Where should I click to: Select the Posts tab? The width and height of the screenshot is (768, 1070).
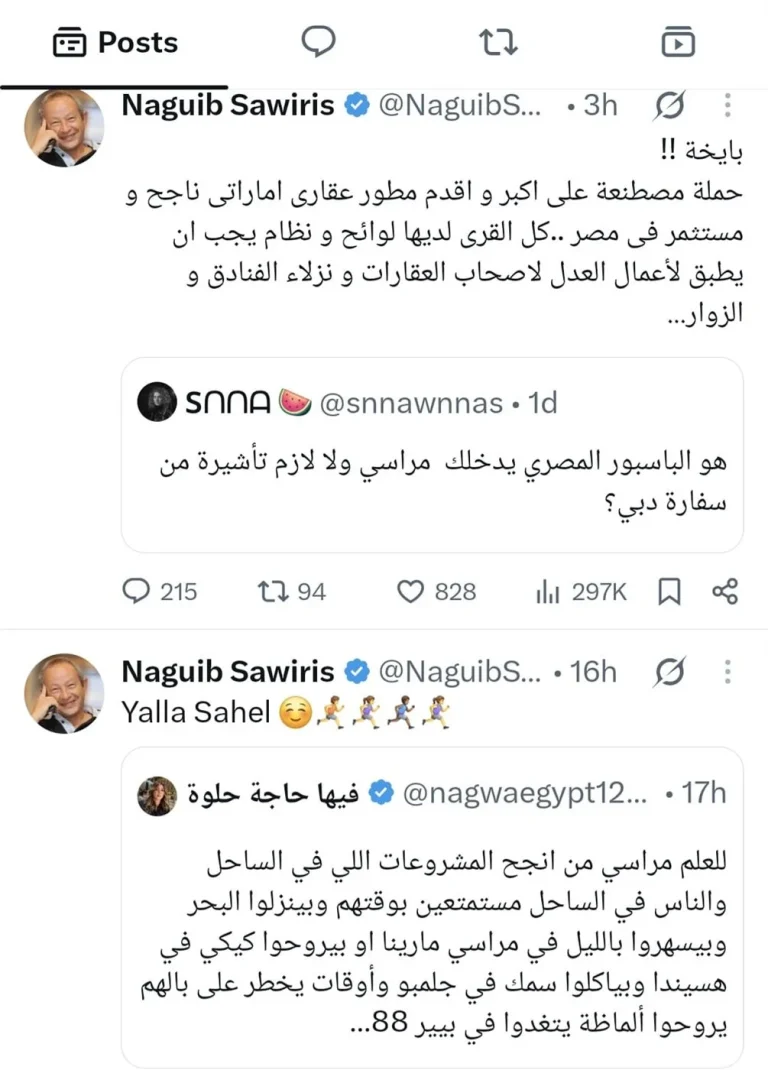[x=115, y=43]
